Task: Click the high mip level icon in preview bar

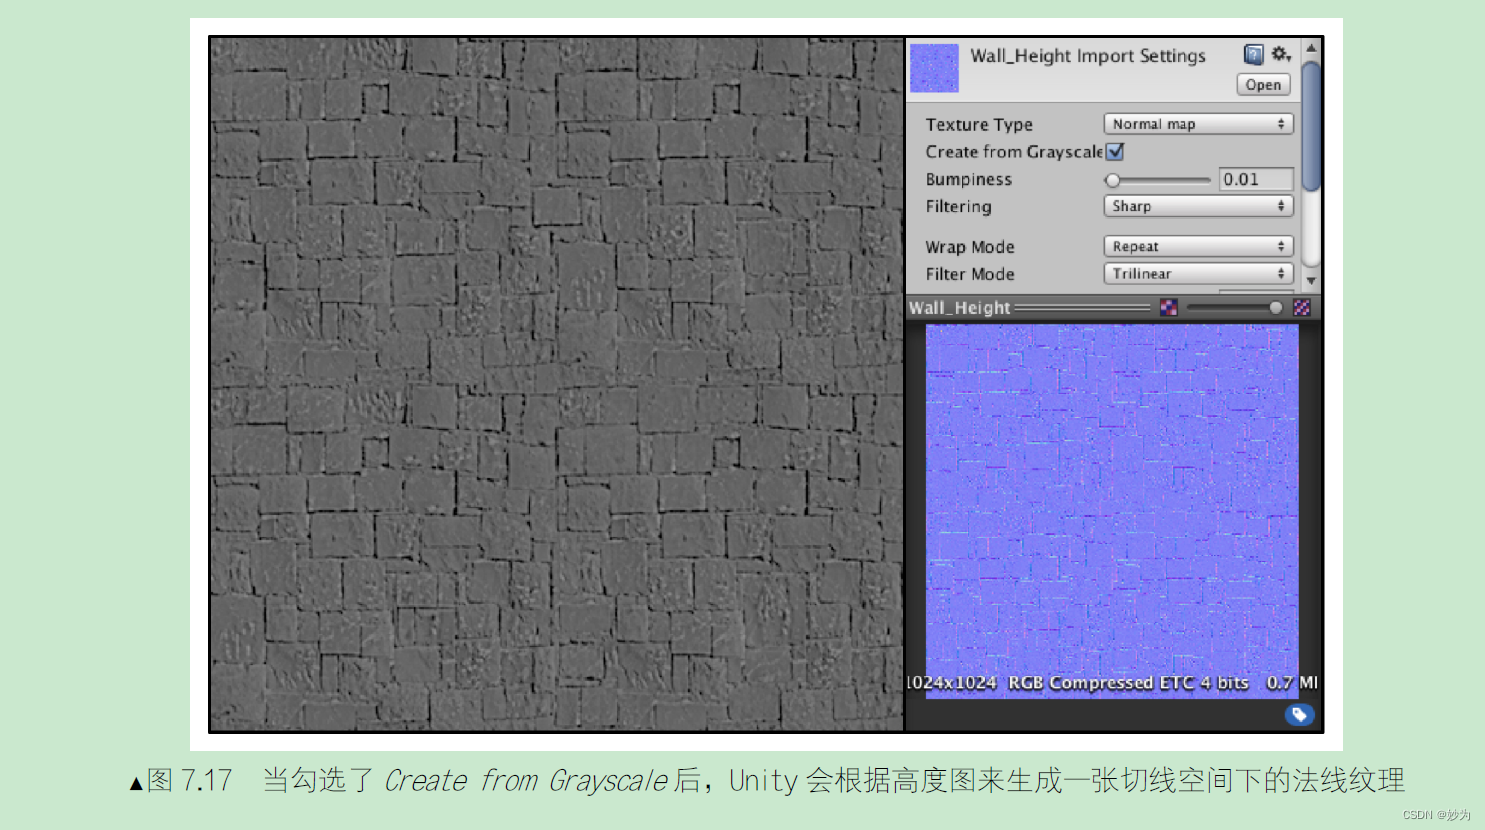Action: 1302,308
